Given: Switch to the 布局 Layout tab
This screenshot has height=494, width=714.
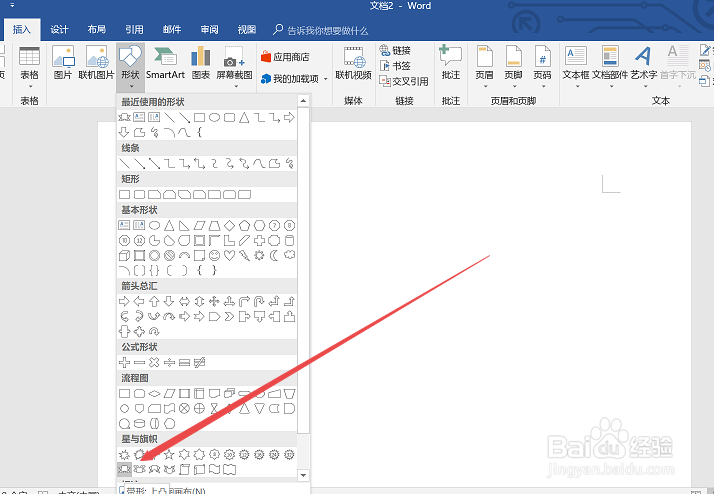Looking at the screenshot, I should pos(97,30).
